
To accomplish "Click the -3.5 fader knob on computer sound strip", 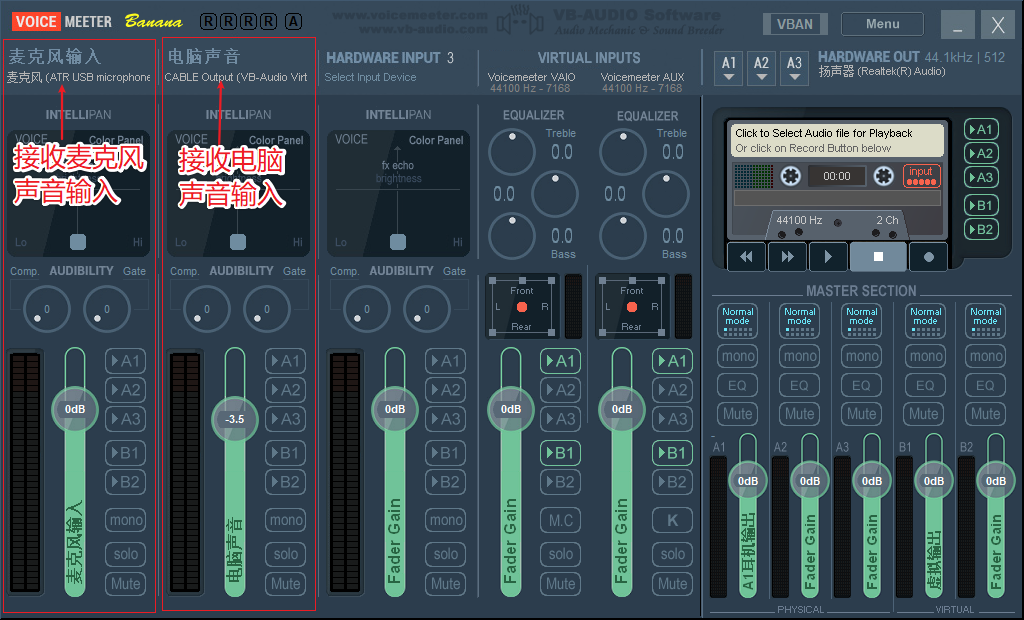I will point(234,419).
